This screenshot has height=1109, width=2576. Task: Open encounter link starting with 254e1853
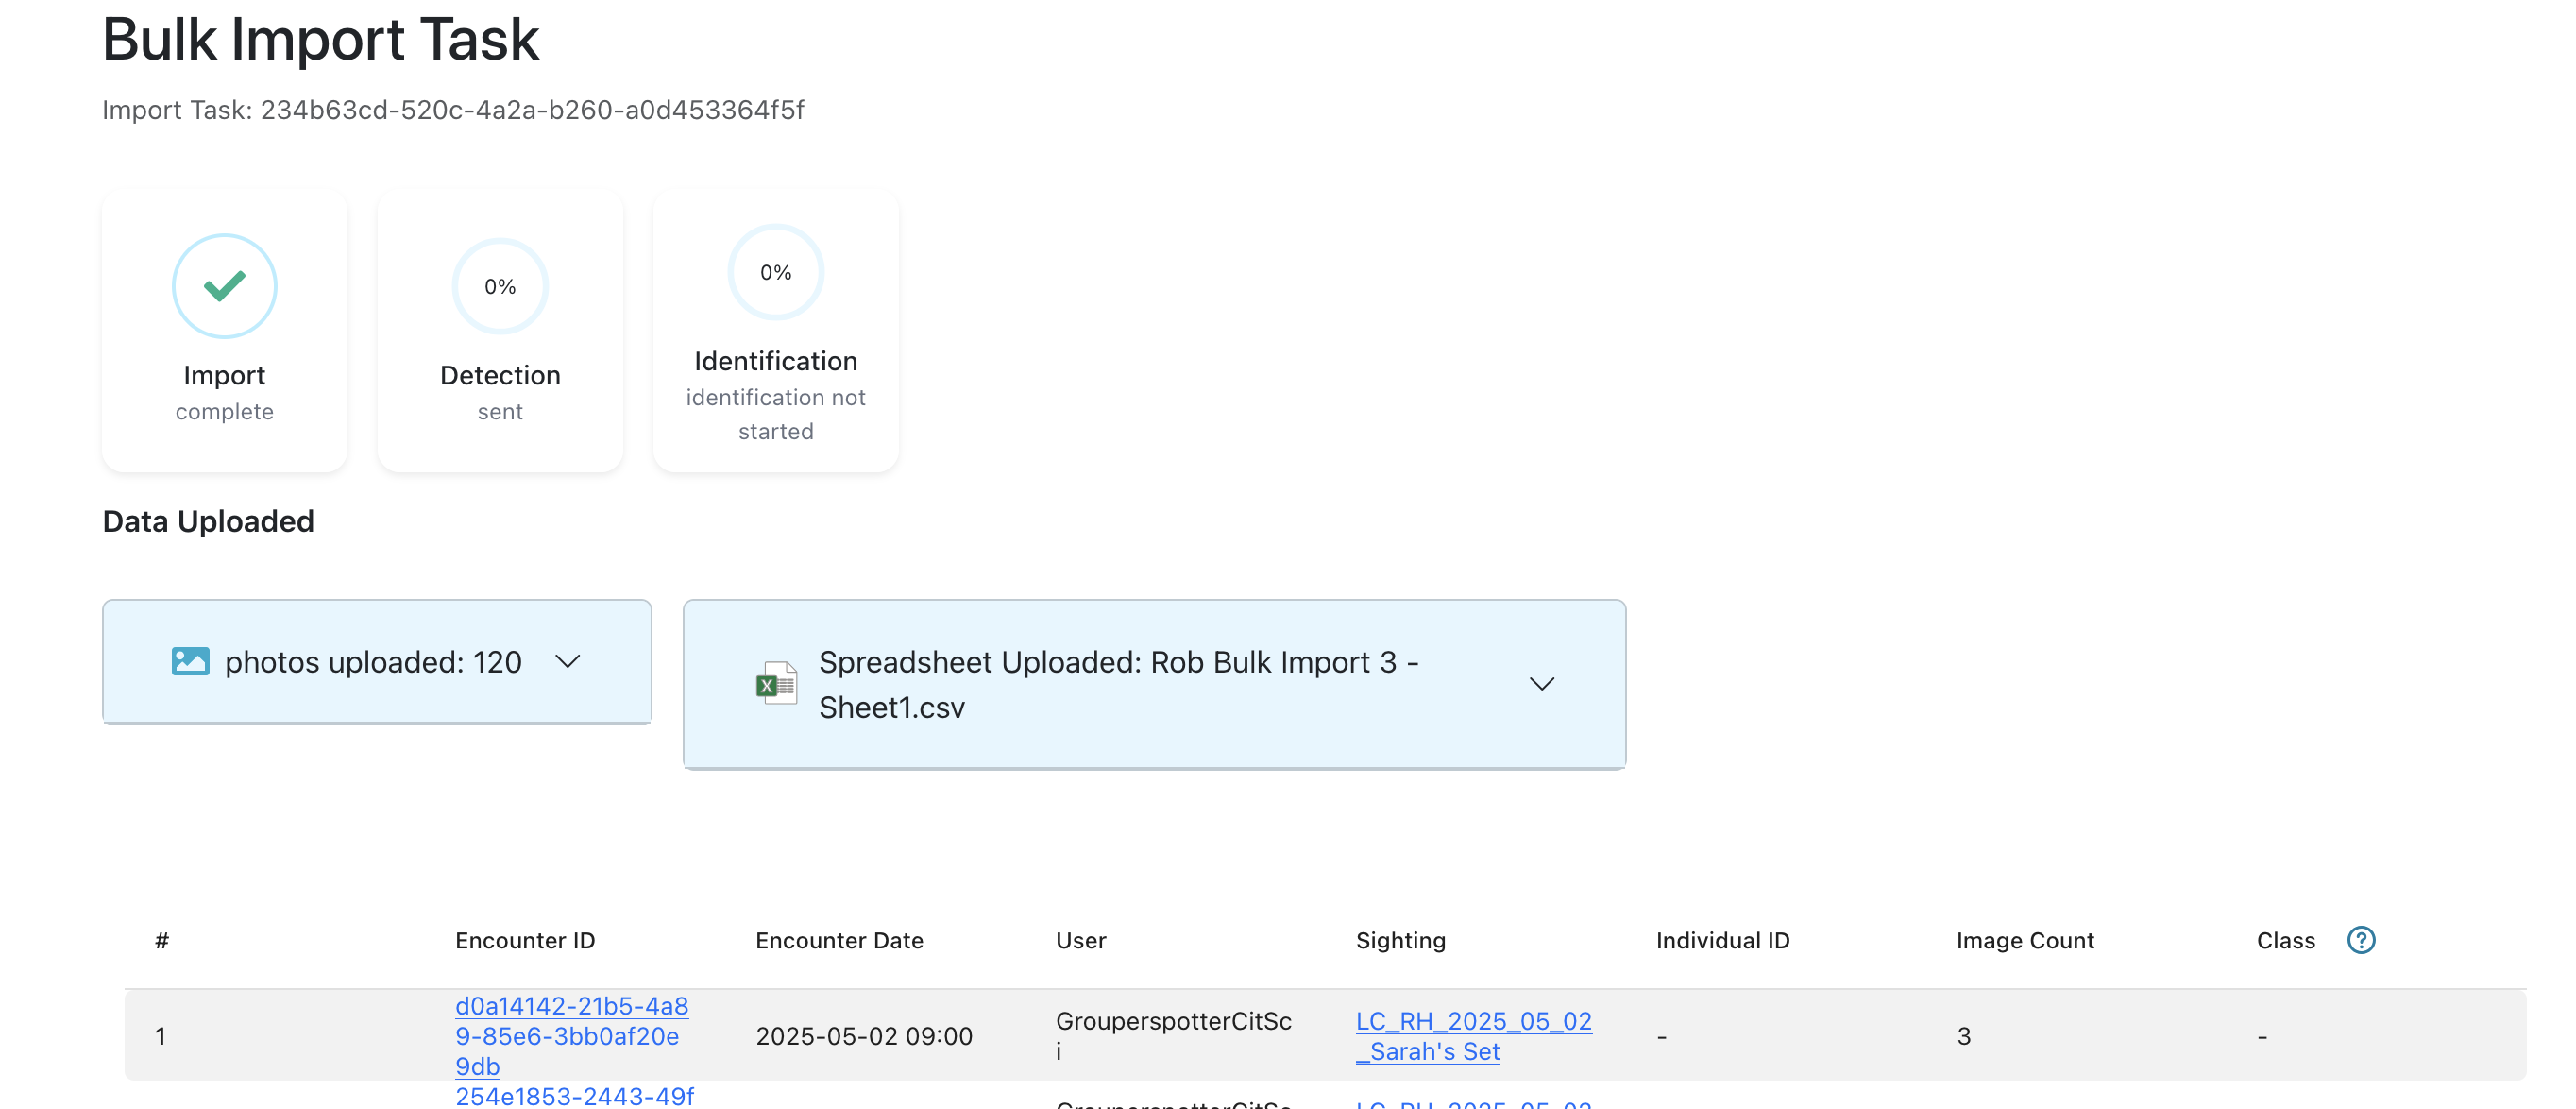point(574,1096)
